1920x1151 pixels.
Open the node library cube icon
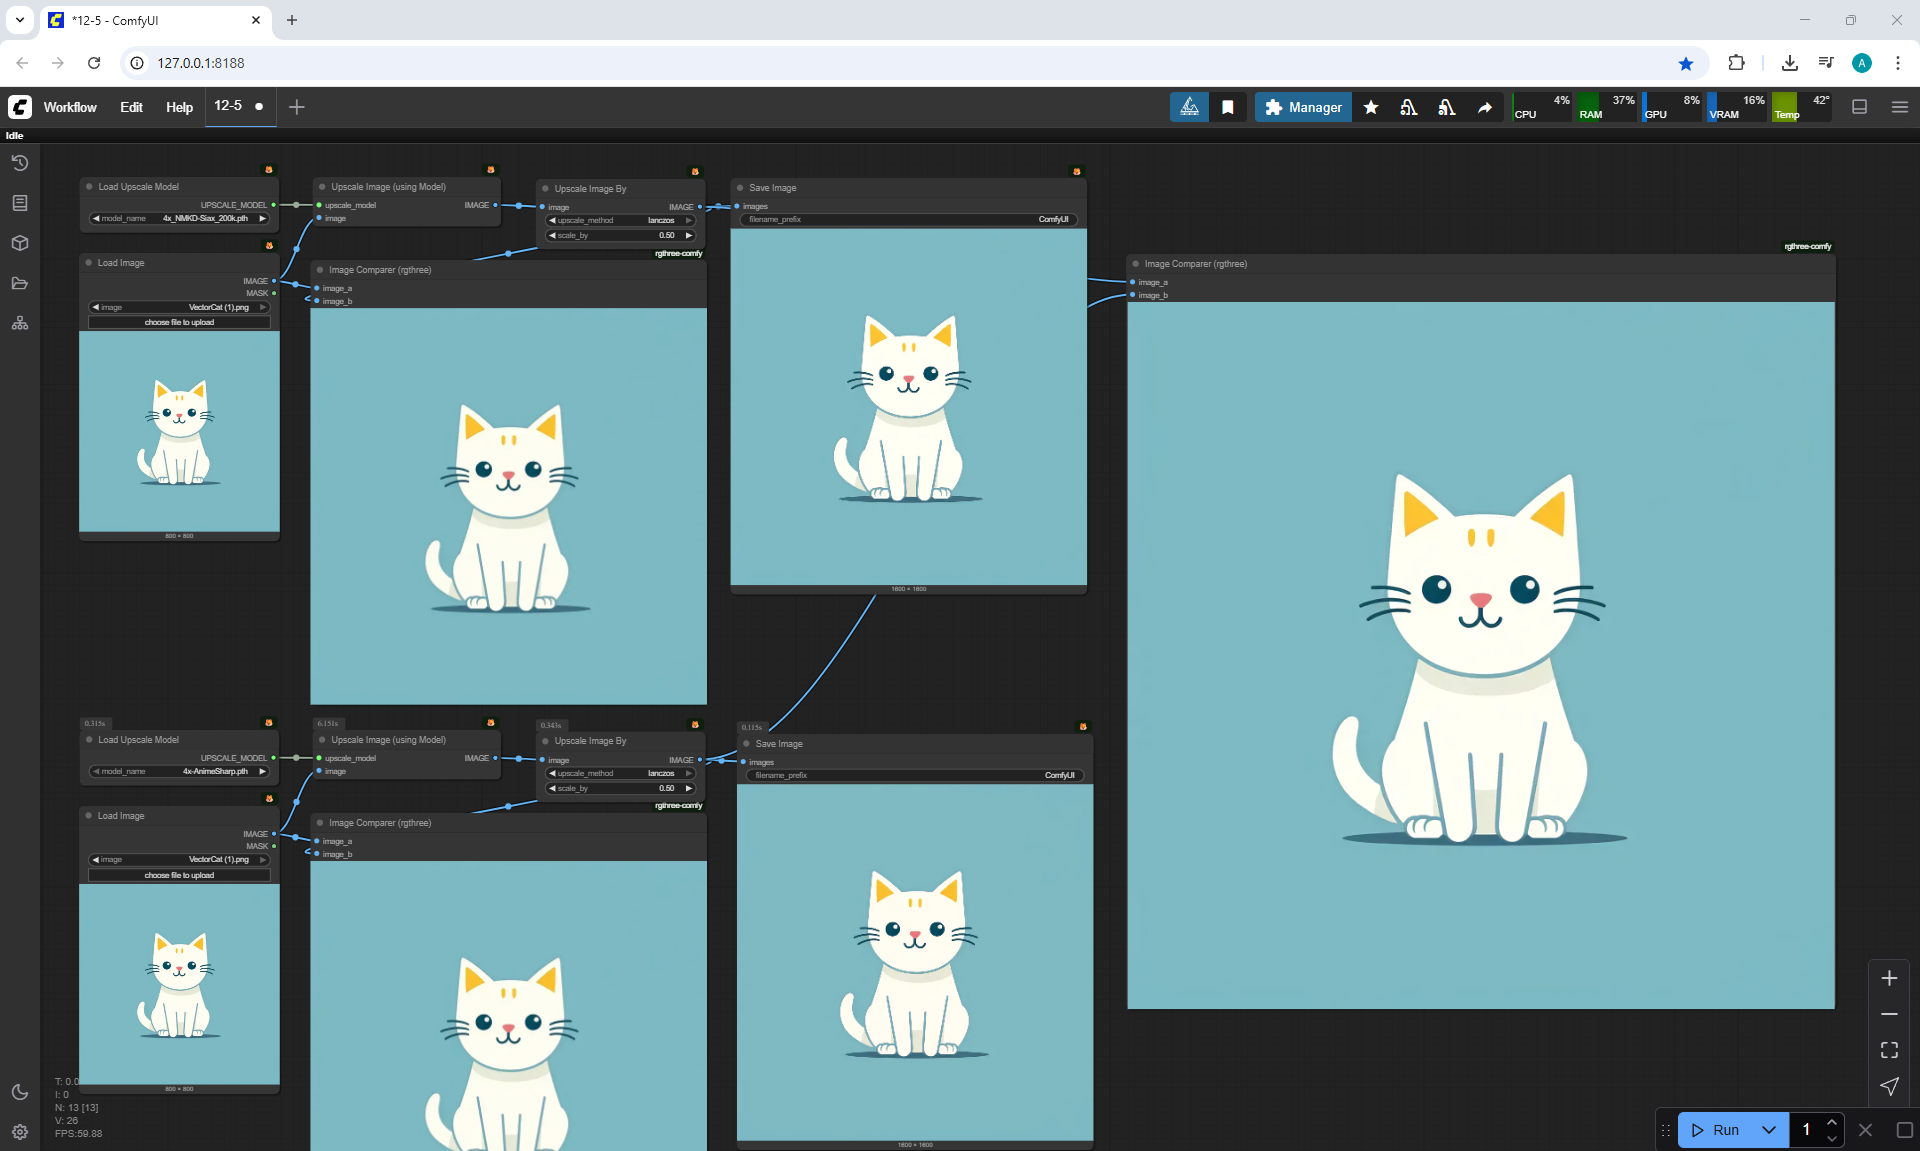(x=20, y=243)
